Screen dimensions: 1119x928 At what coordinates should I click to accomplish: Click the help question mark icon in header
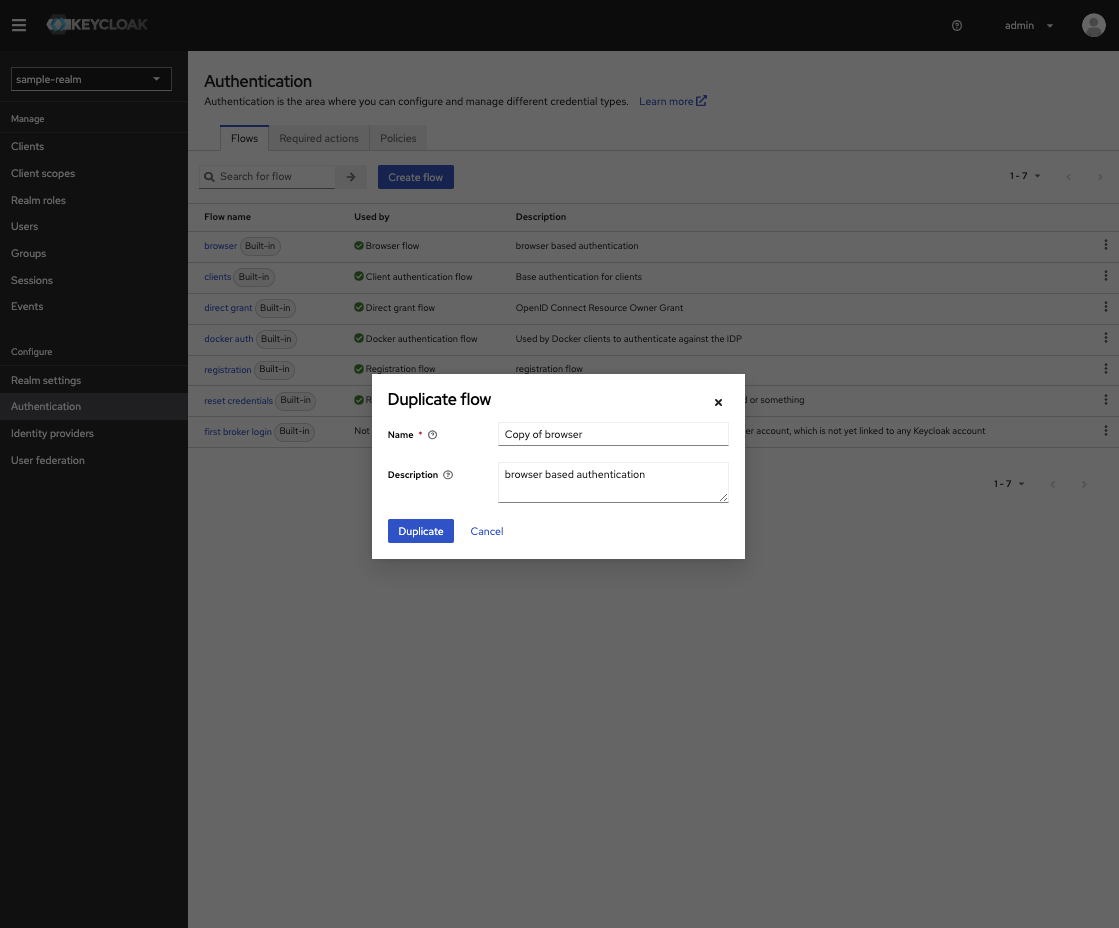coord(957,26)
